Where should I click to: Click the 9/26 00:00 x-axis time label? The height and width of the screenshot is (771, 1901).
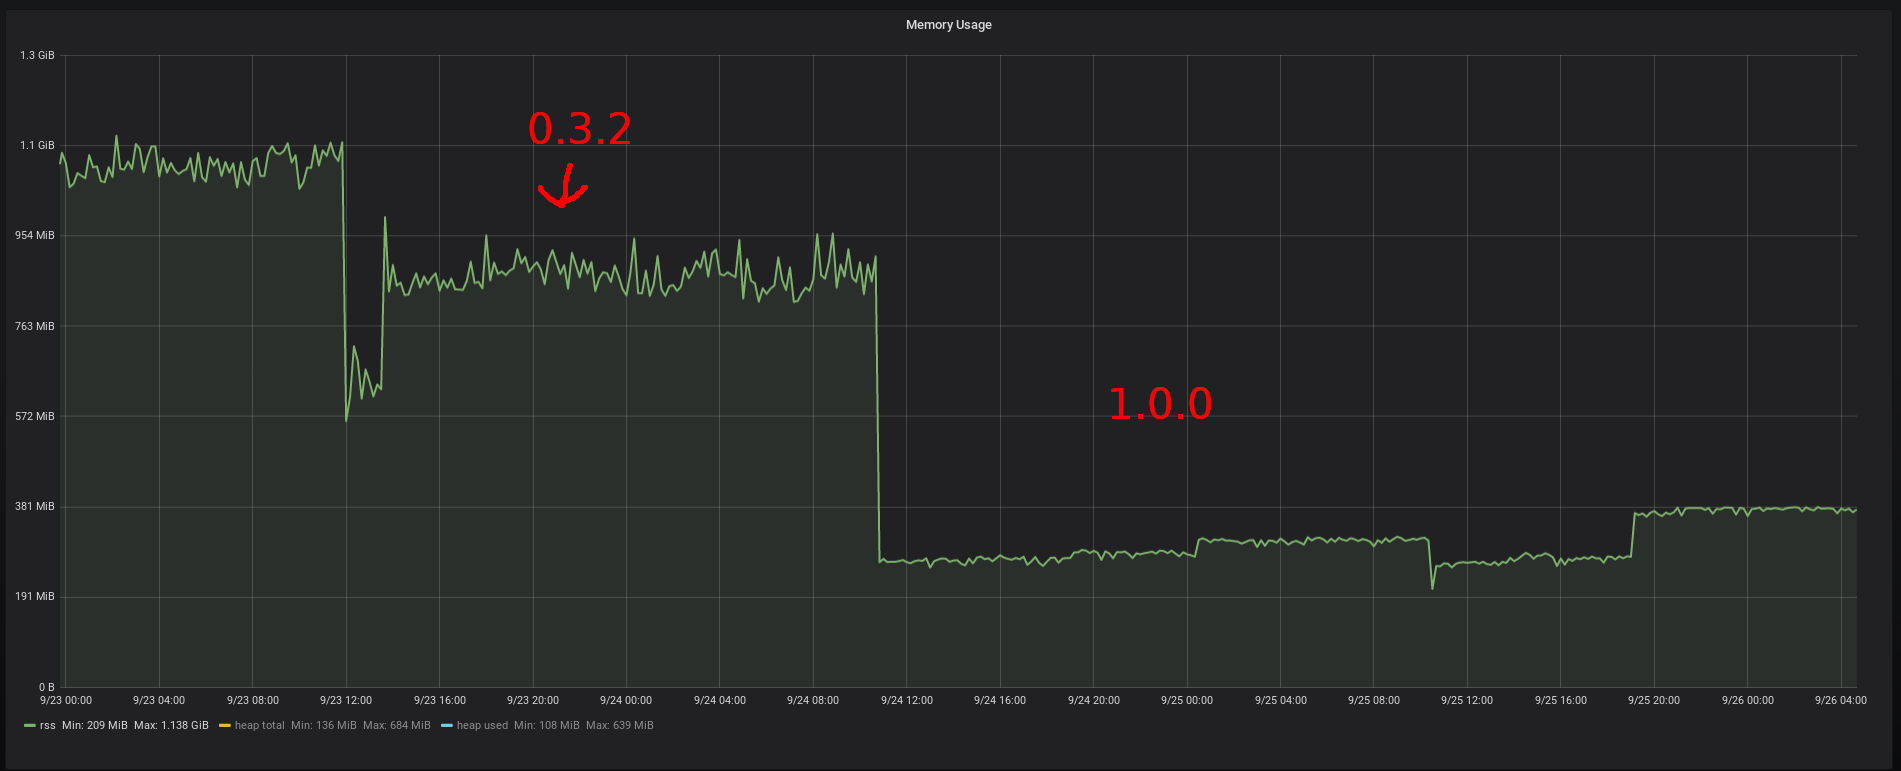(1747, 700)
